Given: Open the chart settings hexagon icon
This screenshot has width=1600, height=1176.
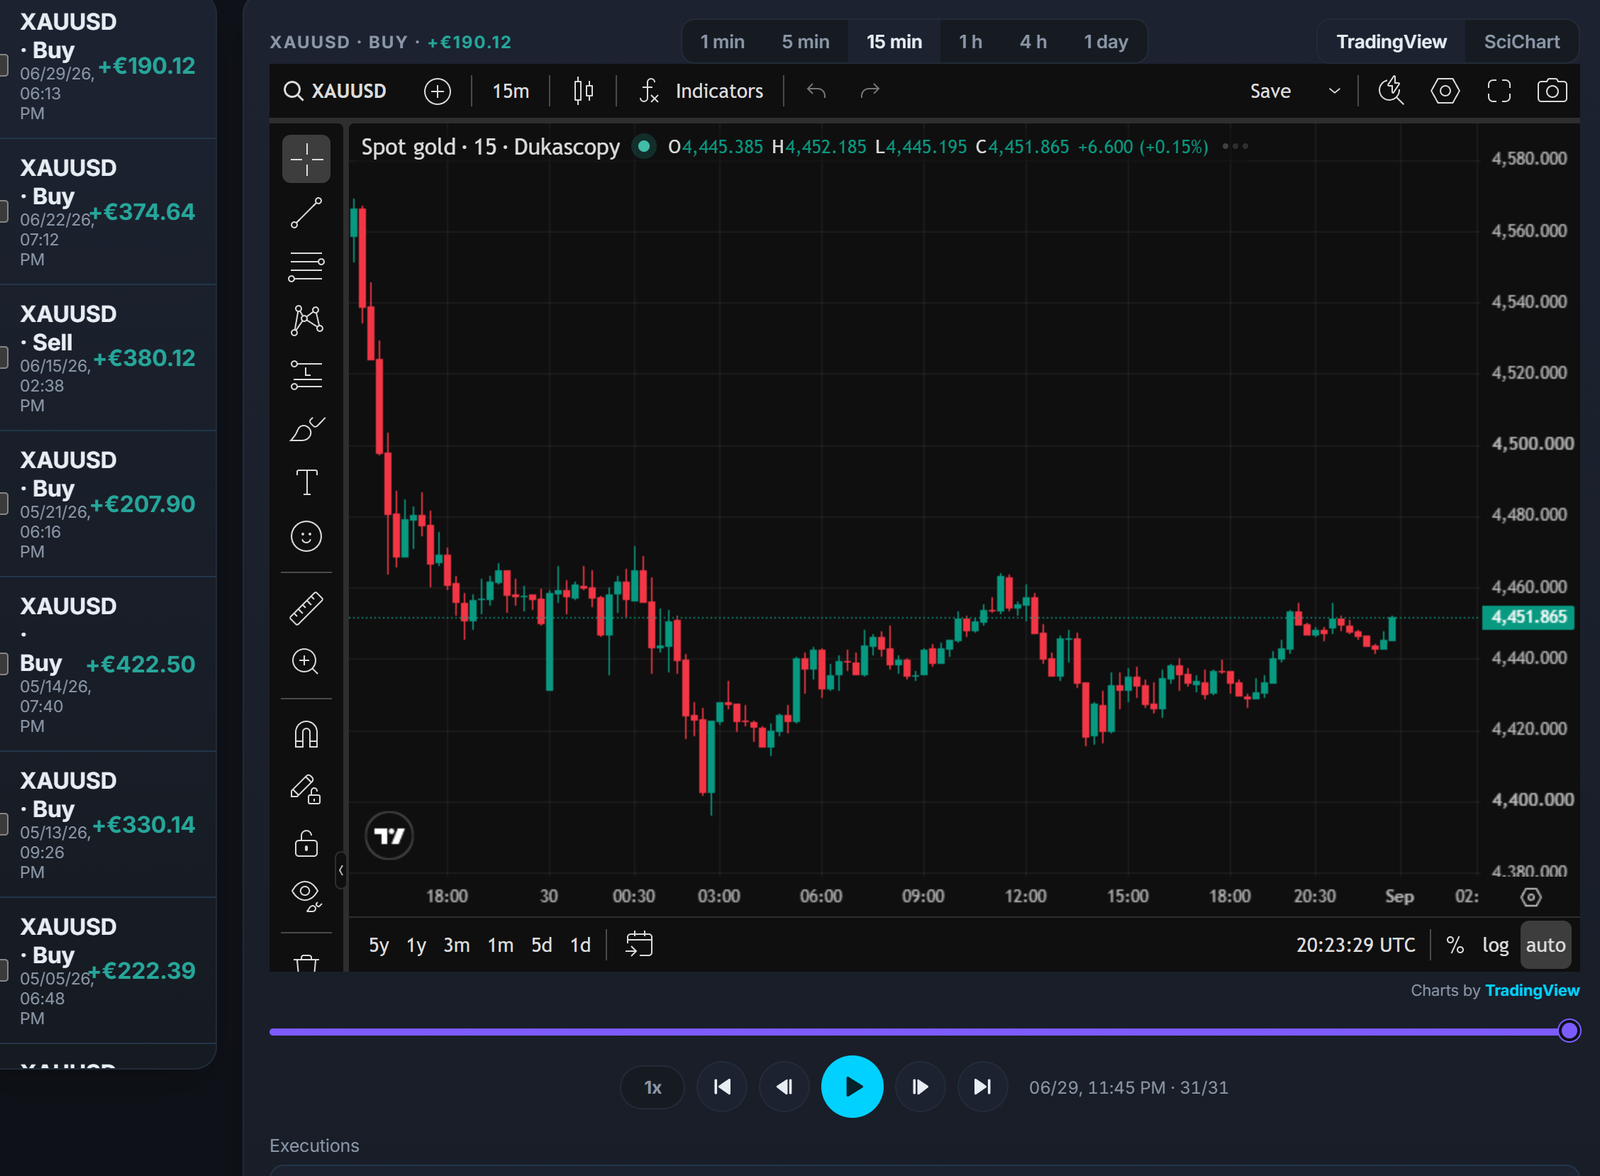Looking at the screenshot, I should (1445, 92).
